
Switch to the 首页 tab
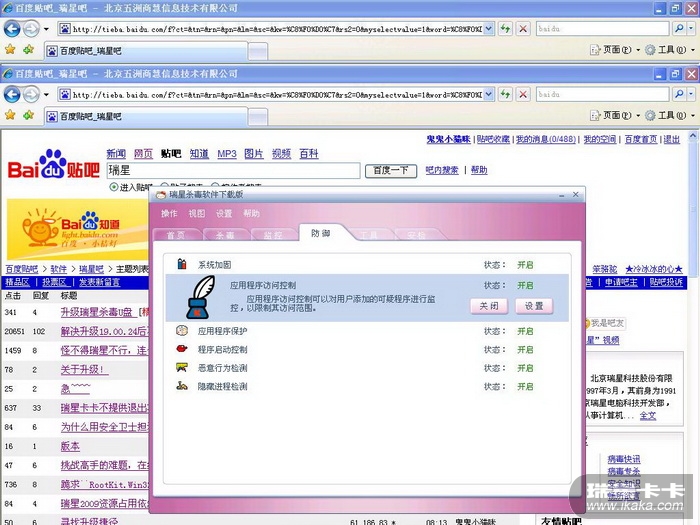(176, 235)
